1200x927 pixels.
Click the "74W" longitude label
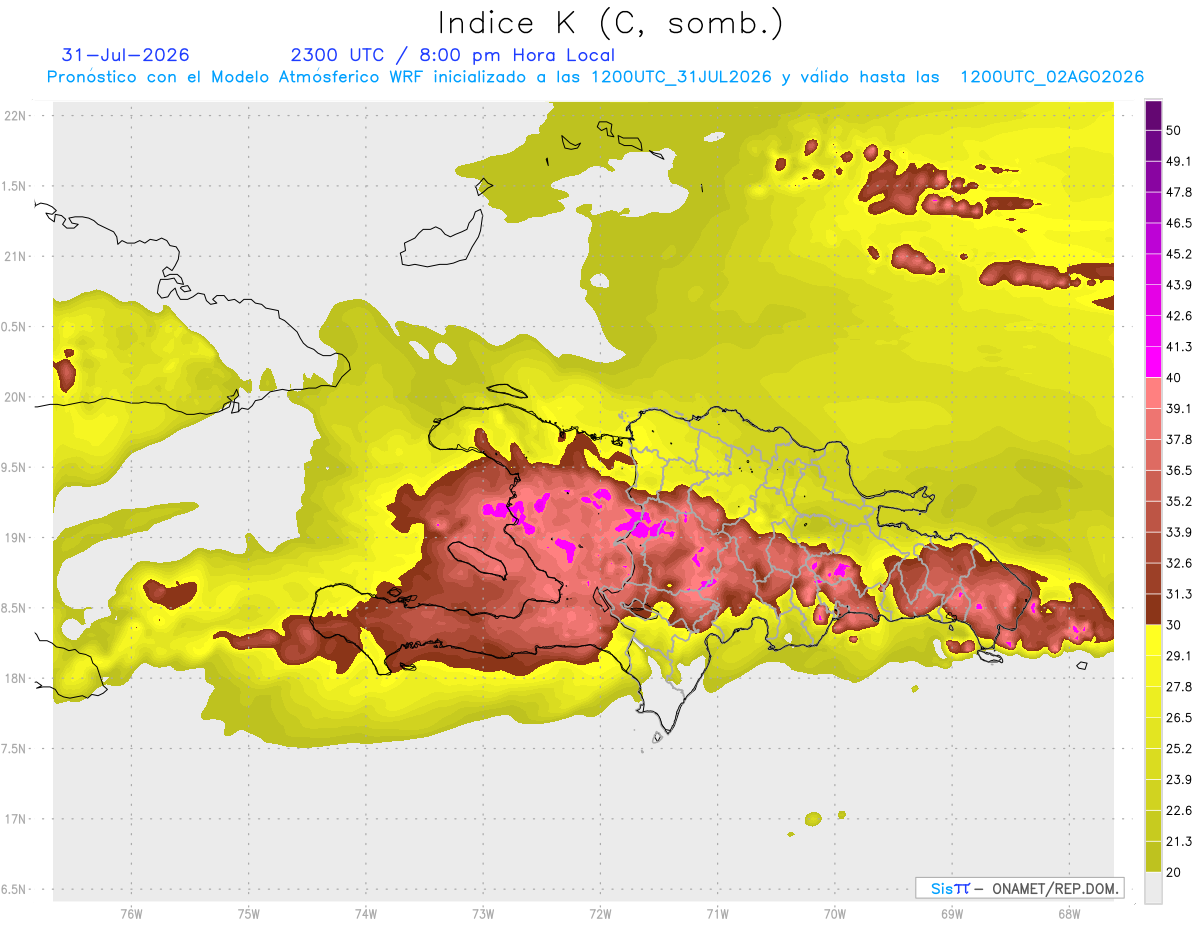tap(365, 913)
